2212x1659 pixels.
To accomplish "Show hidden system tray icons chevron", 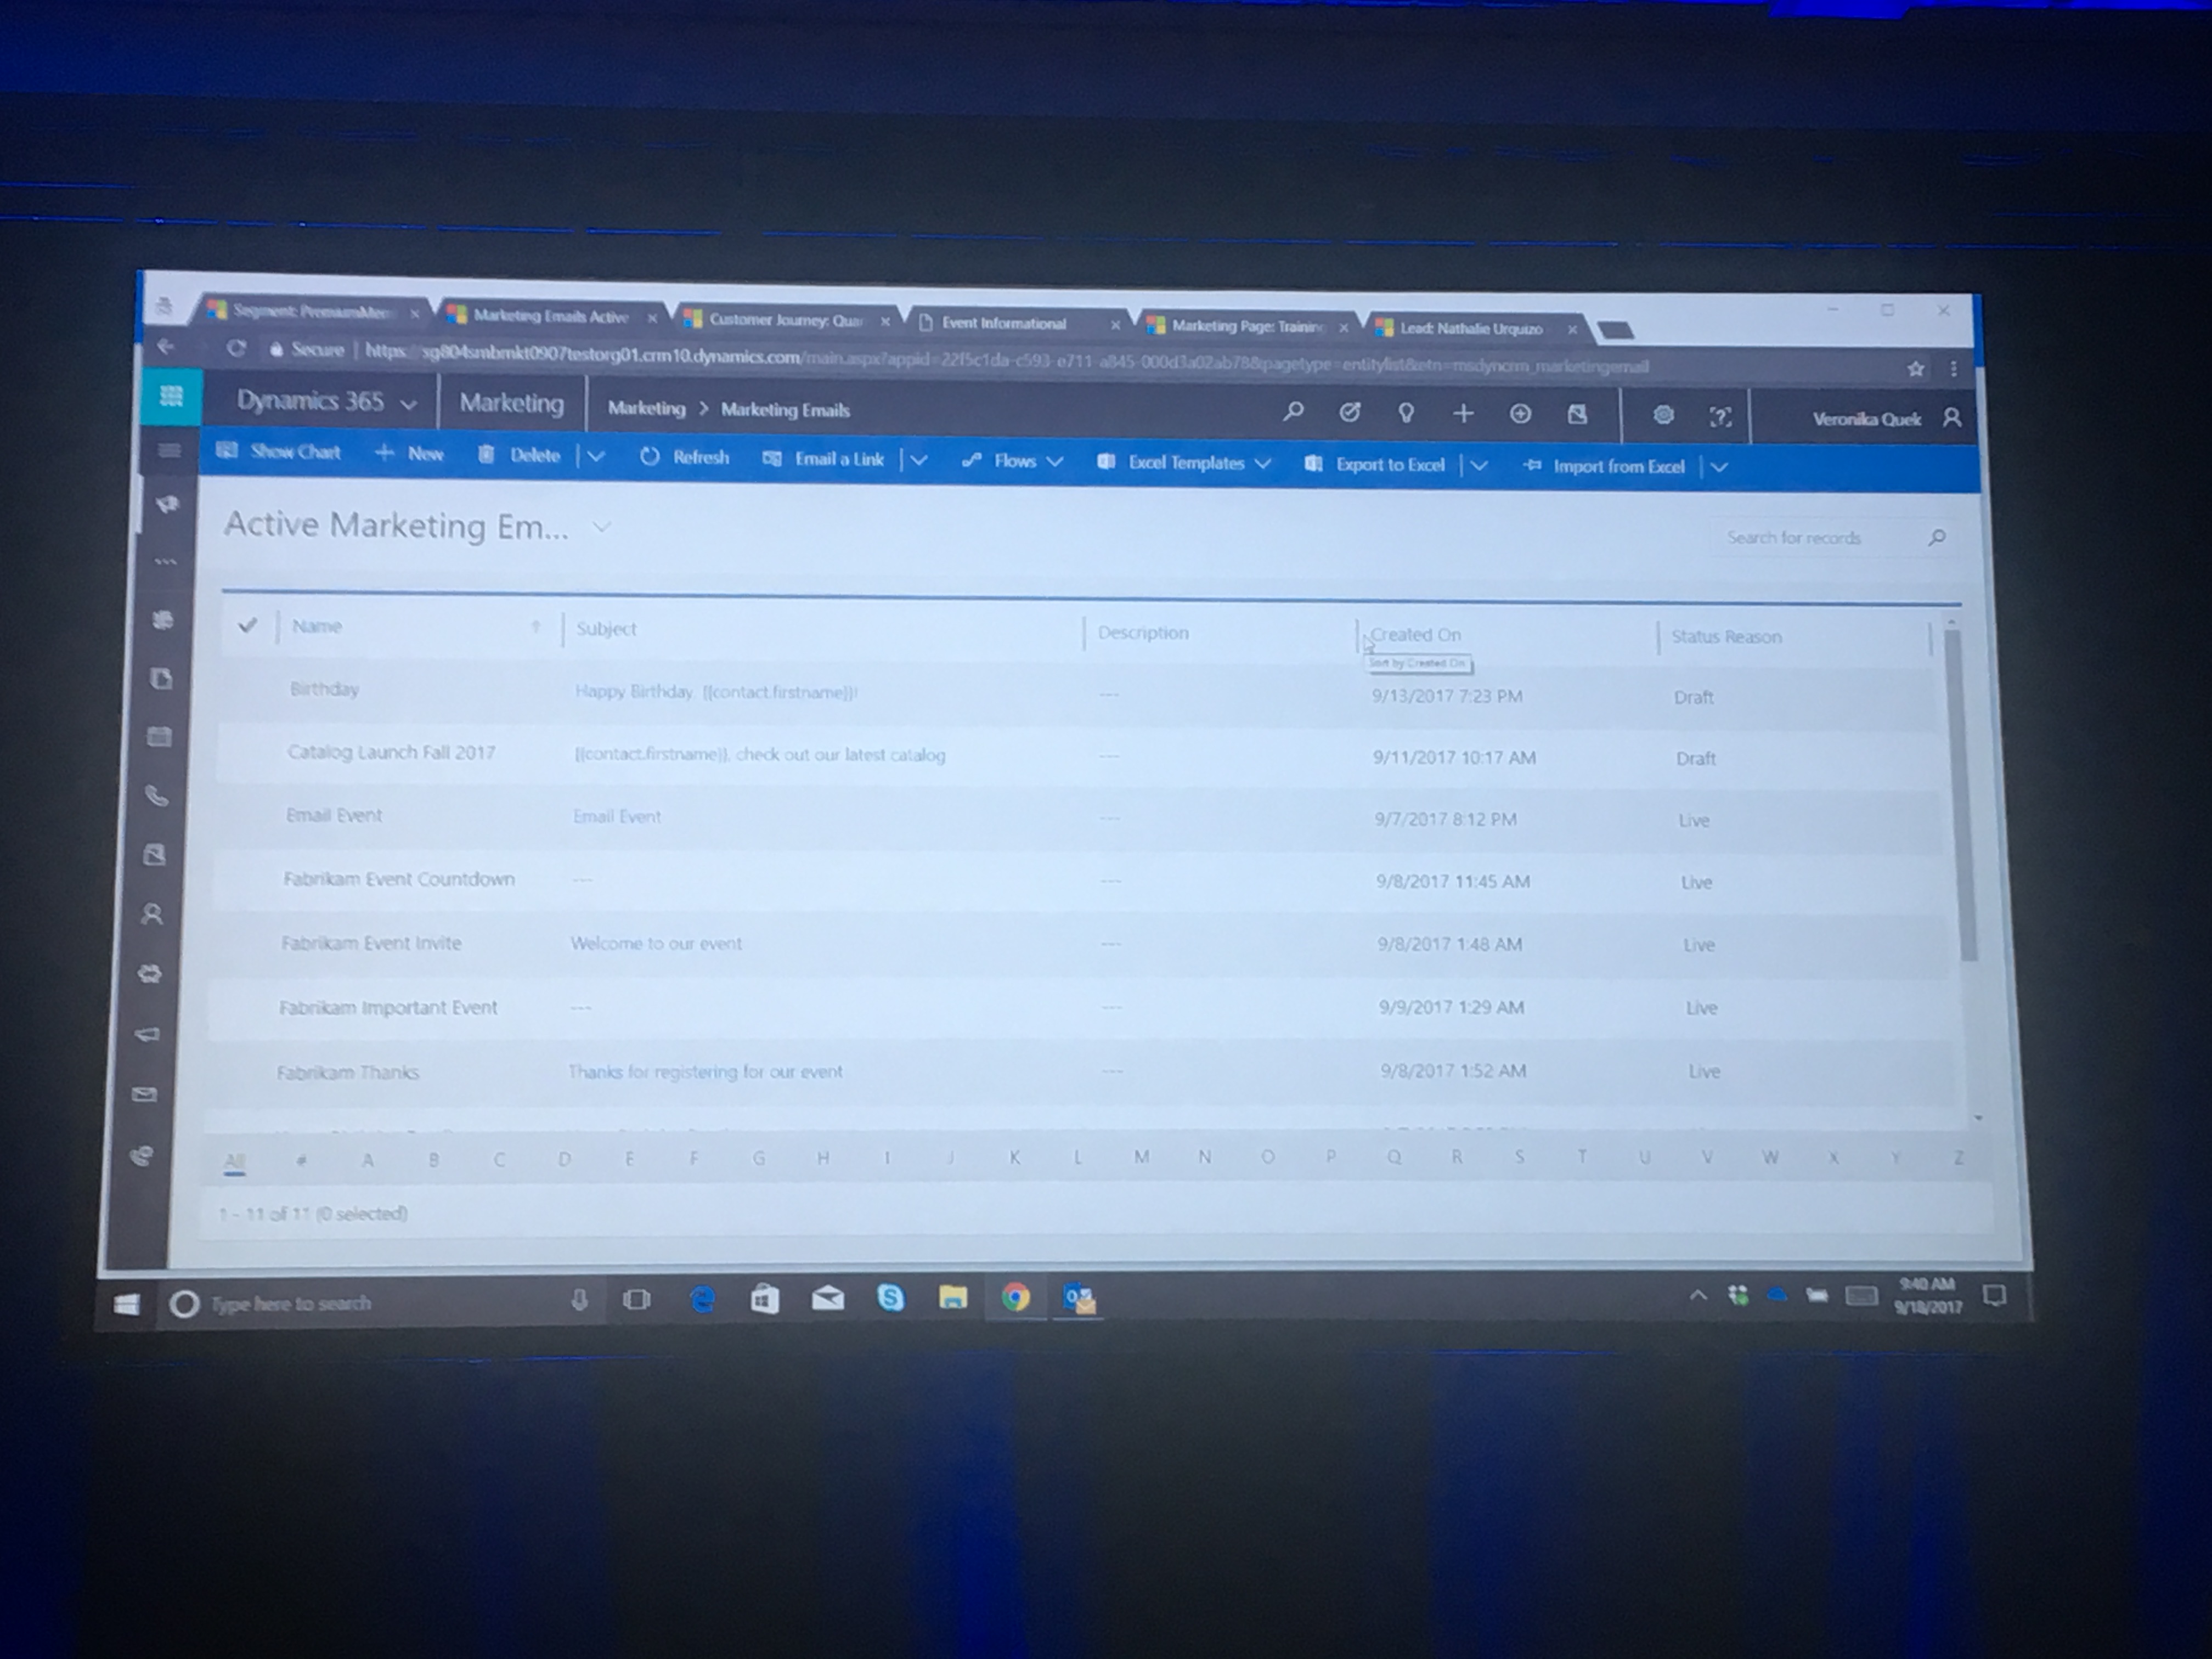I will tap(1698, 1296).
